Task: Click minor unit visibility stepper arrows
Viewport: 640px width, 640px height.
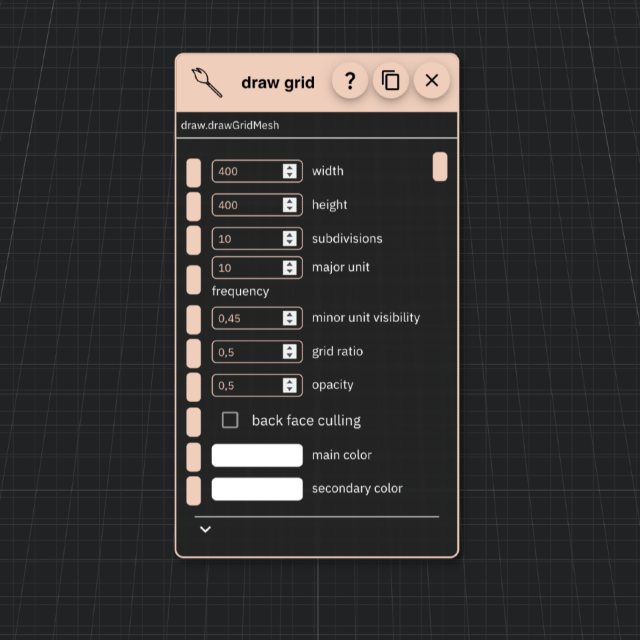Action: tap(290, 318)
